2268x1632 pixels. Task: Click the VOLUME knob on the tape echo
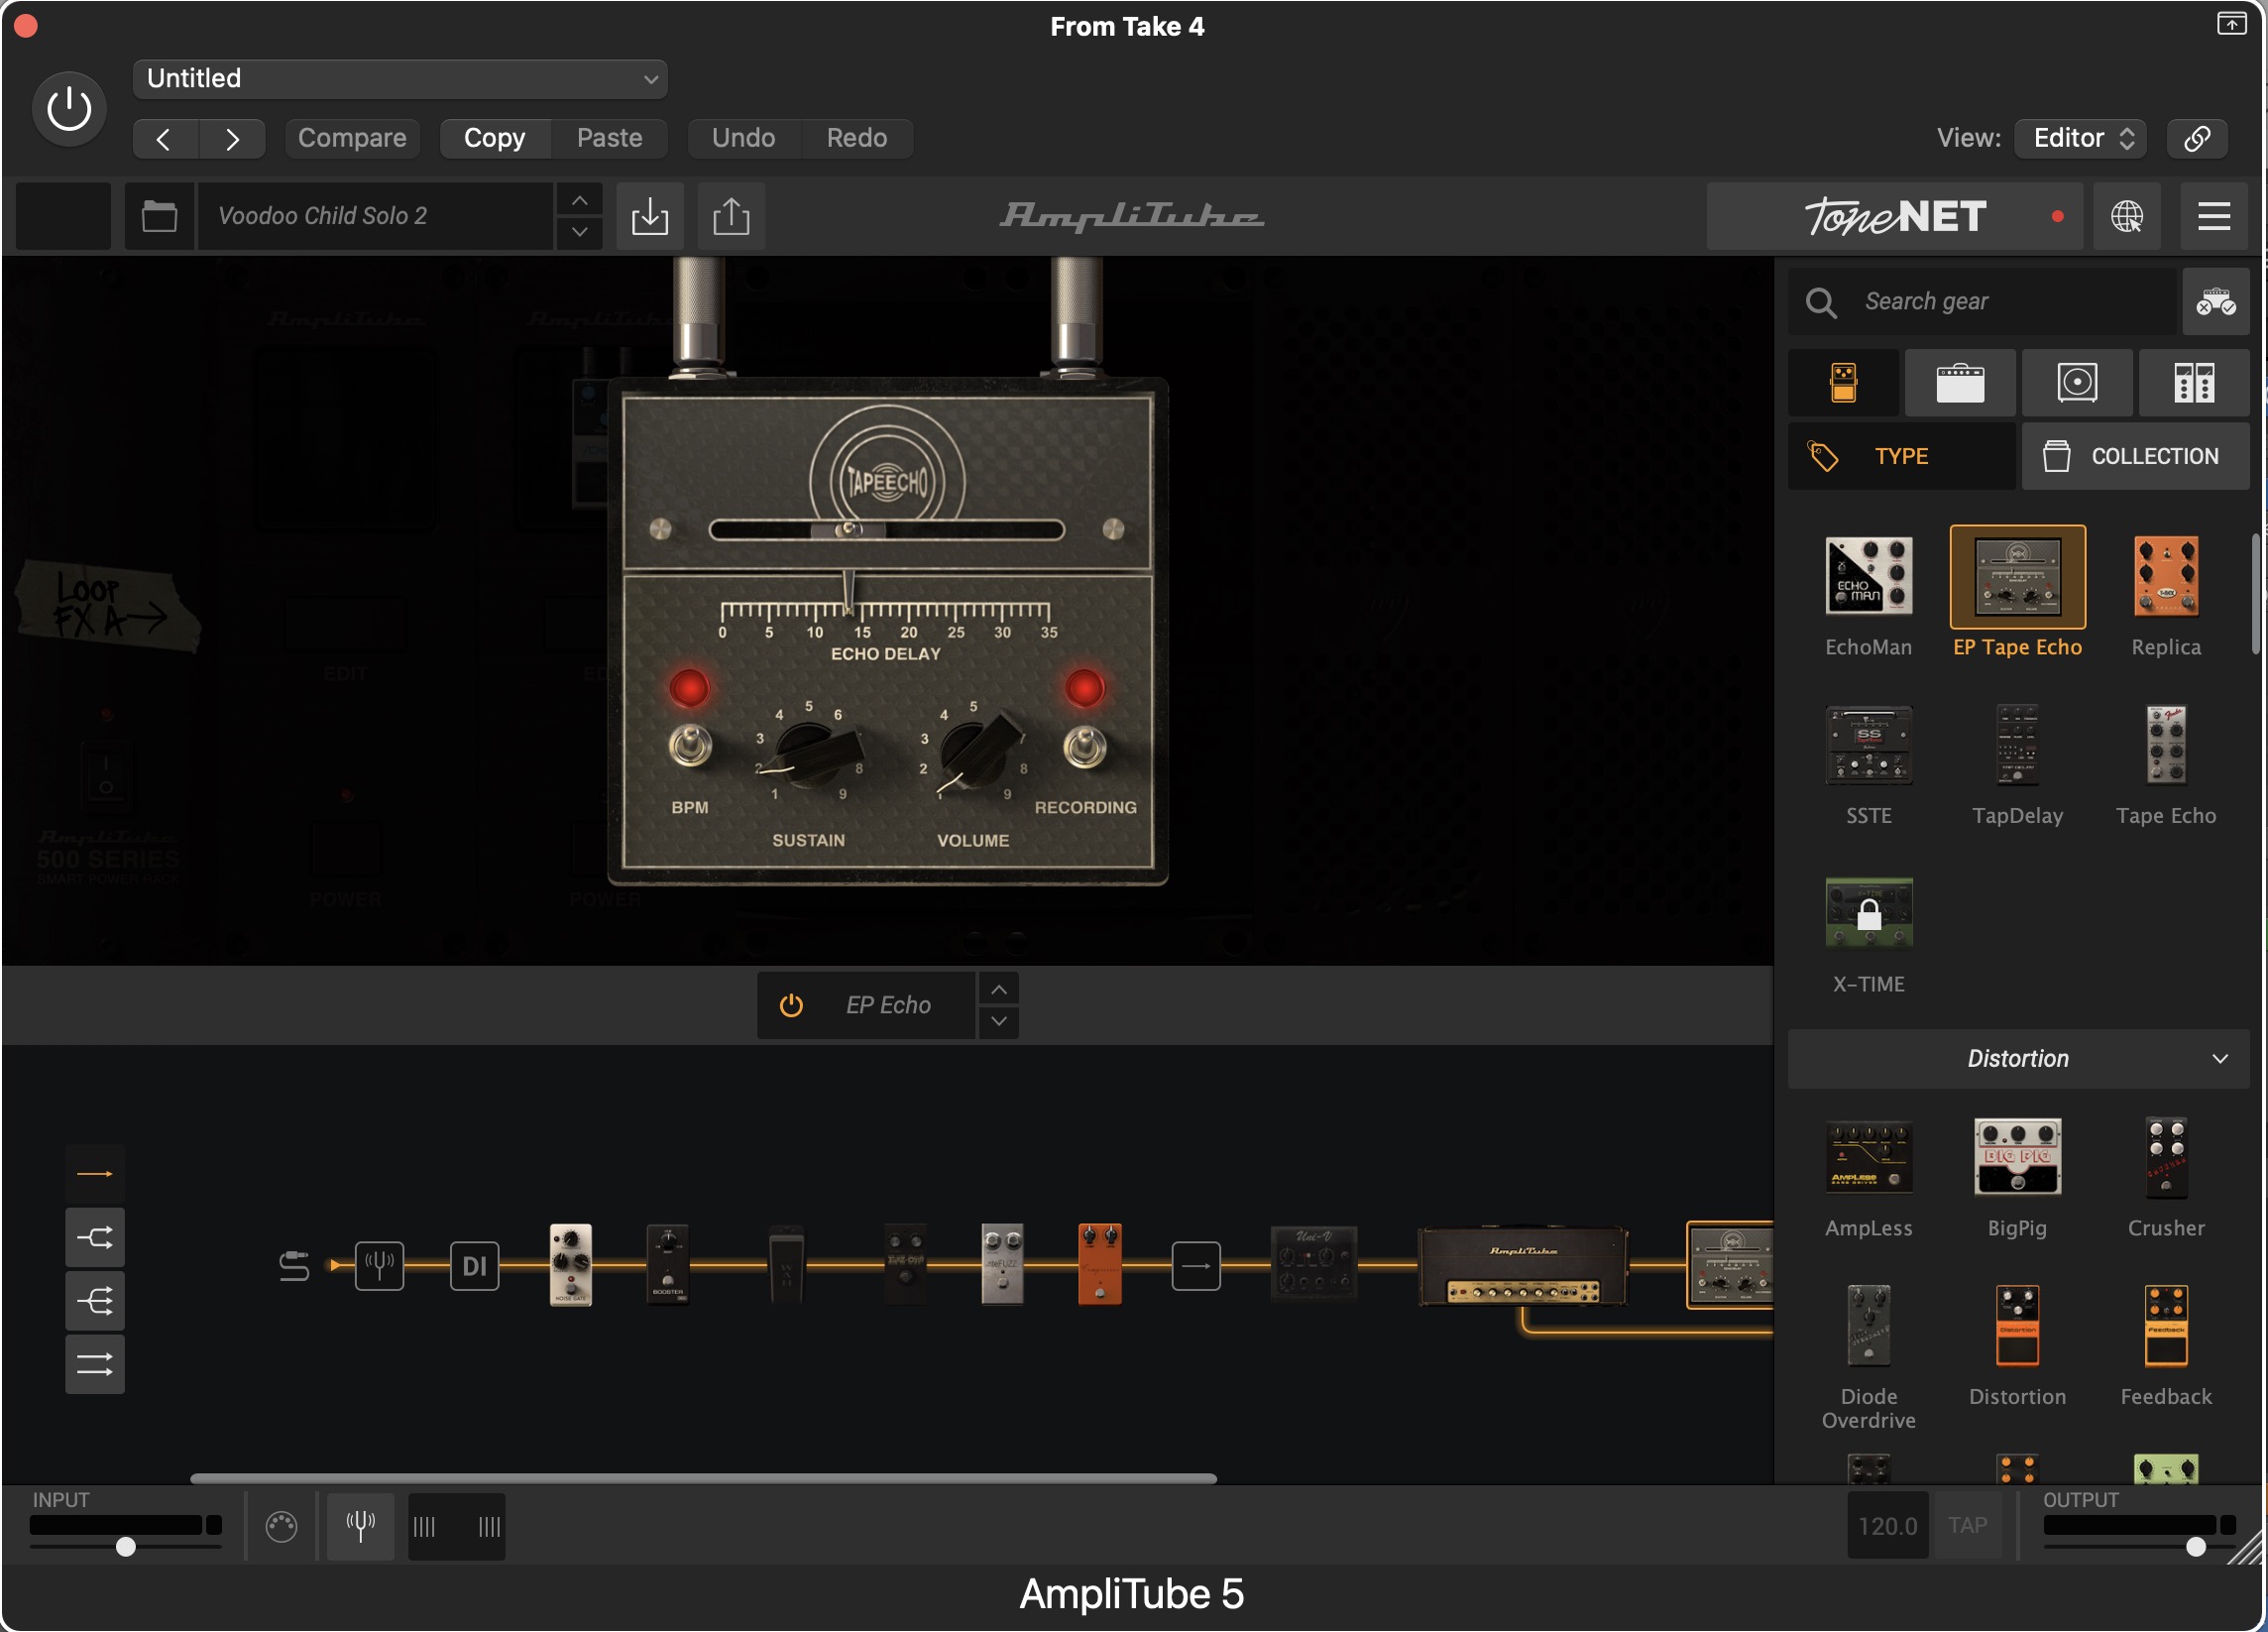coord(980,752)
